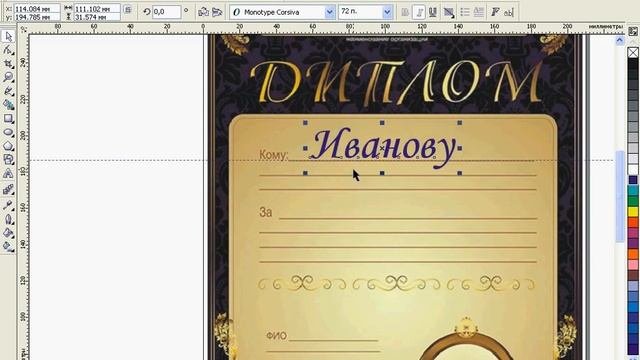Click the vertical scrollbar up arrow
The image size is (640, 360).
click(x=620, y=40)
